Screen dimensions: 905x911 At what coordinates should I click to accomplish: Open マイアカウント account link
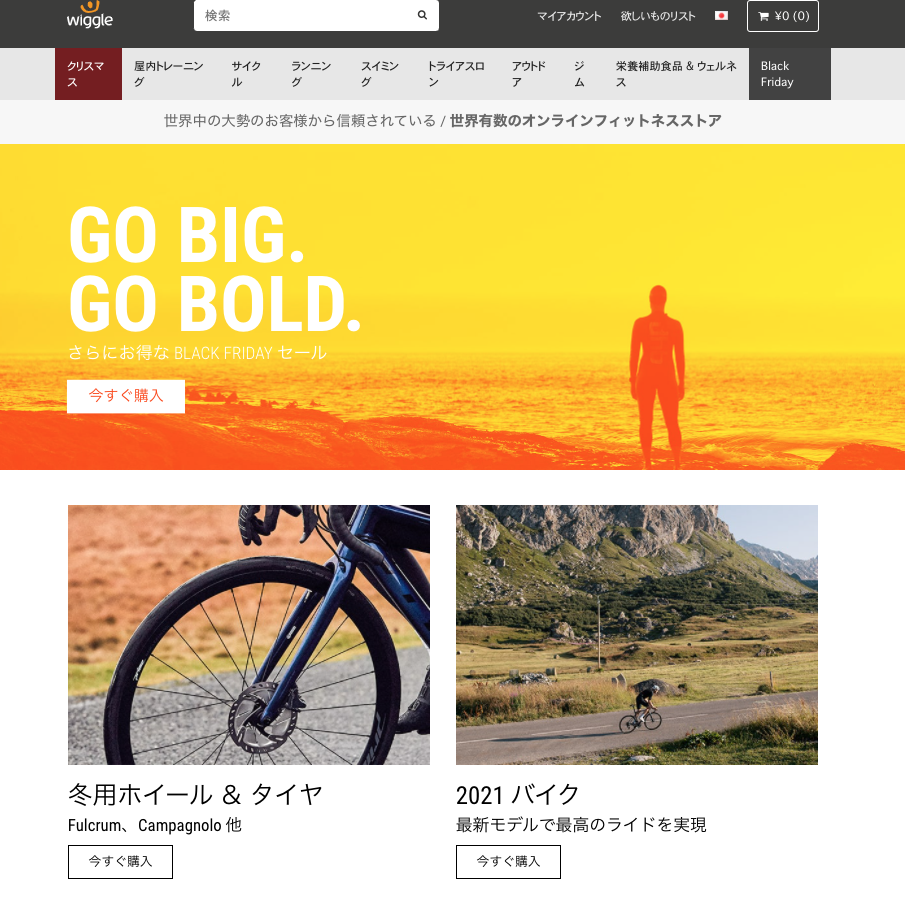click(x=569, y=16)
